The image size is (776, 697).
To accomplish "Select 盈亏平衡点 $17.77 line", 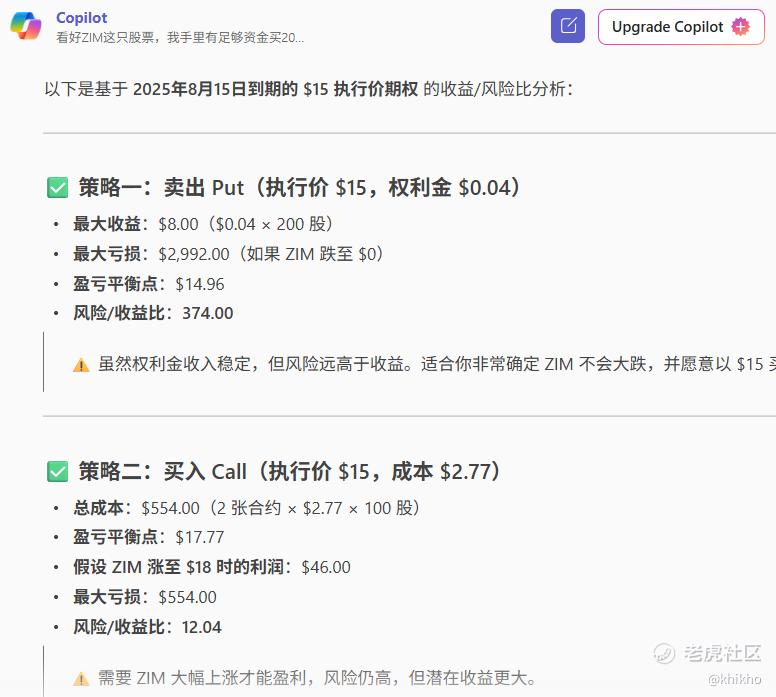I will point(148,537).
